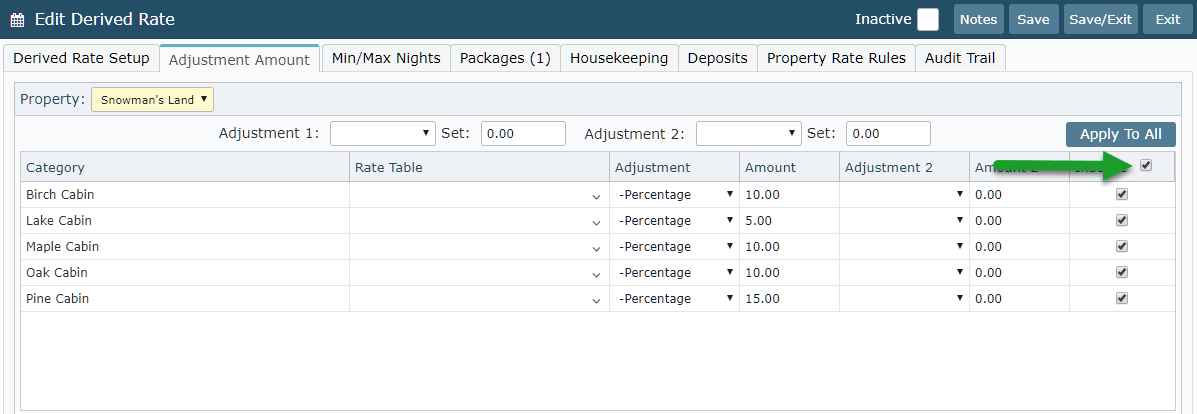Open the Min/Max Nights tab
Image resolution: width=1197 pixels, height=414 pixels.
386,58
